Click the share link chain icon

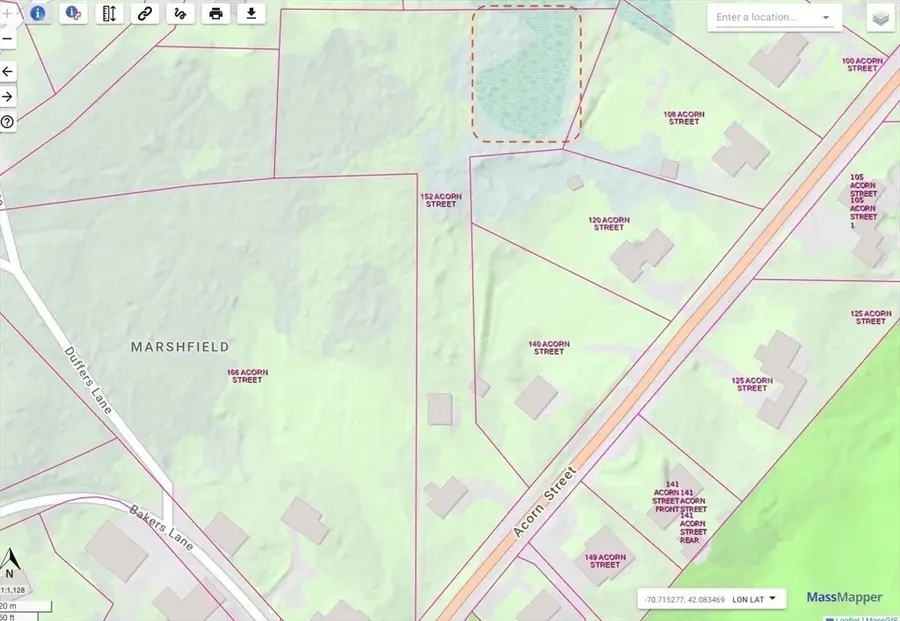coord(145,13)
